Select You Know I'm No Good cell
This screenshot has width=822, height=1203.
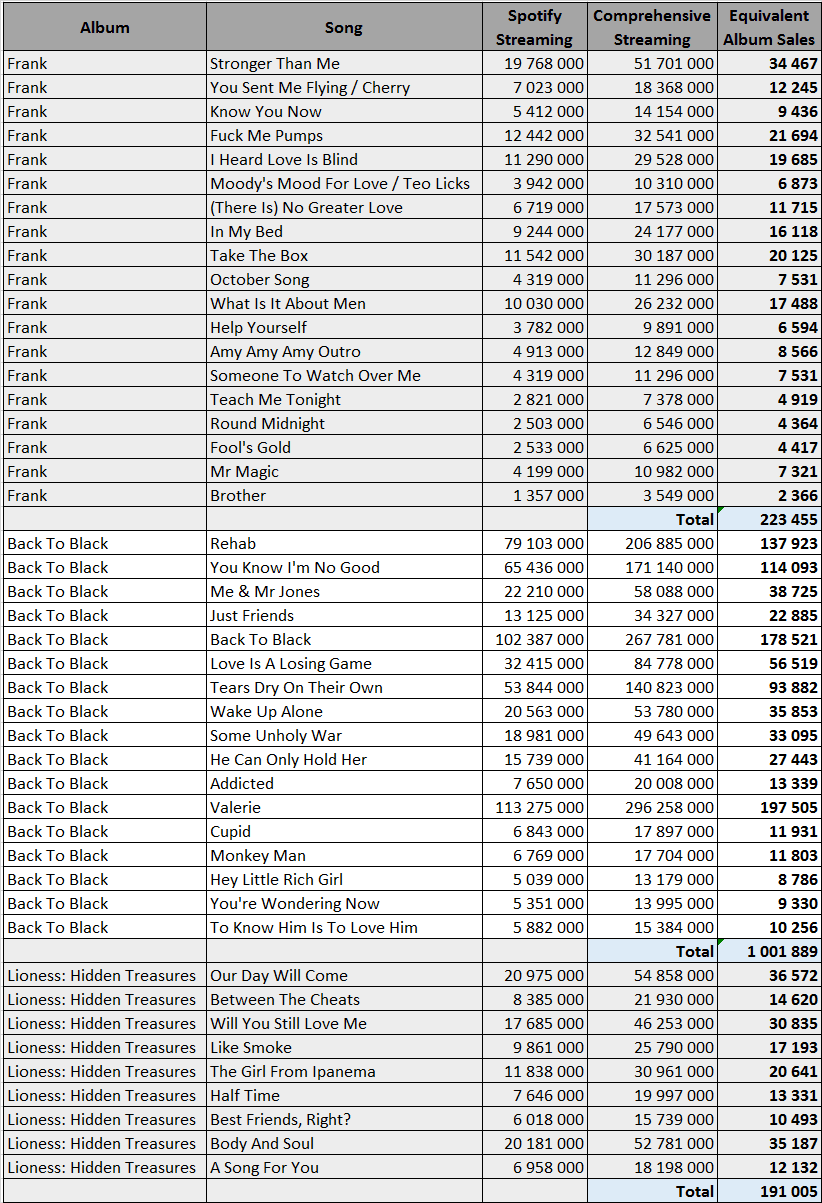[x=344, y=567]
